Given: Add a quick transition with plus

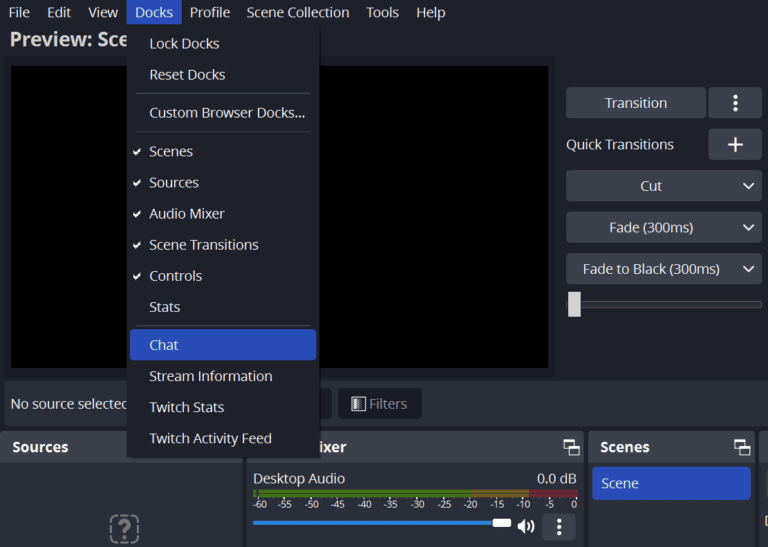Looking at the screenshot, I should coord(735,144).
